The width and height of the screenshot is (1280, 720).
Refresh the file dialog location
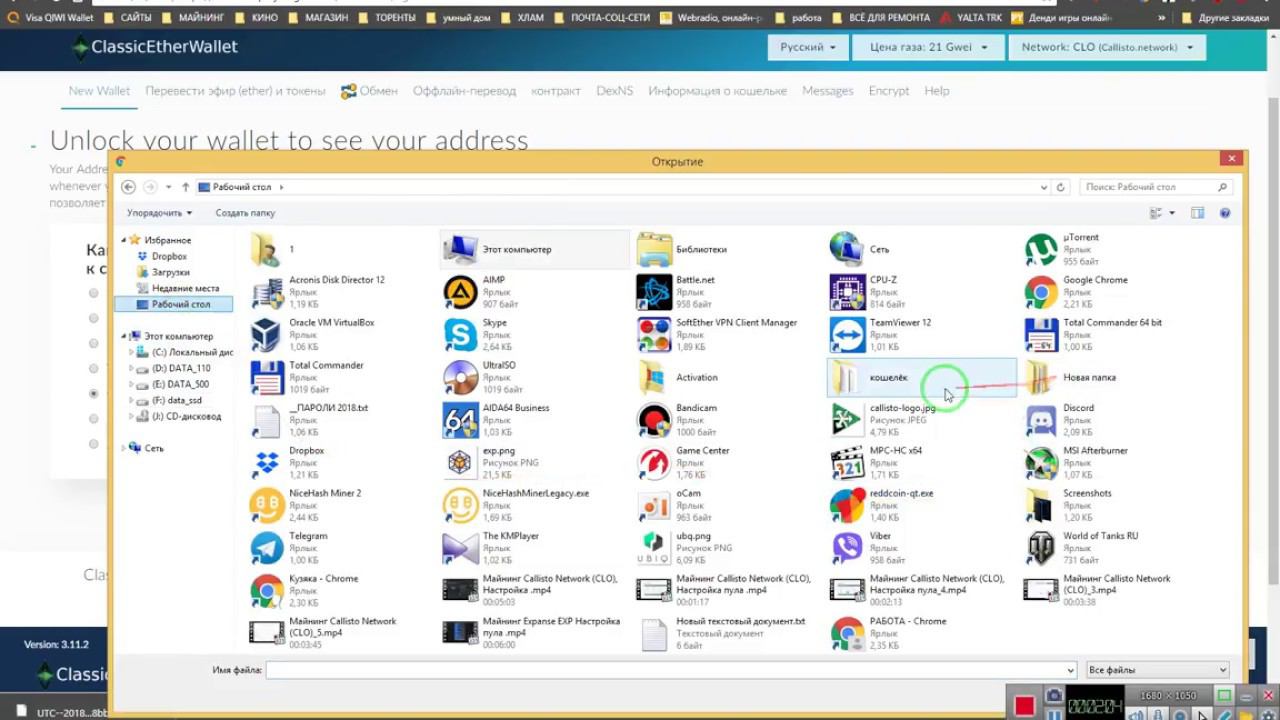(x=1060, y=187)
